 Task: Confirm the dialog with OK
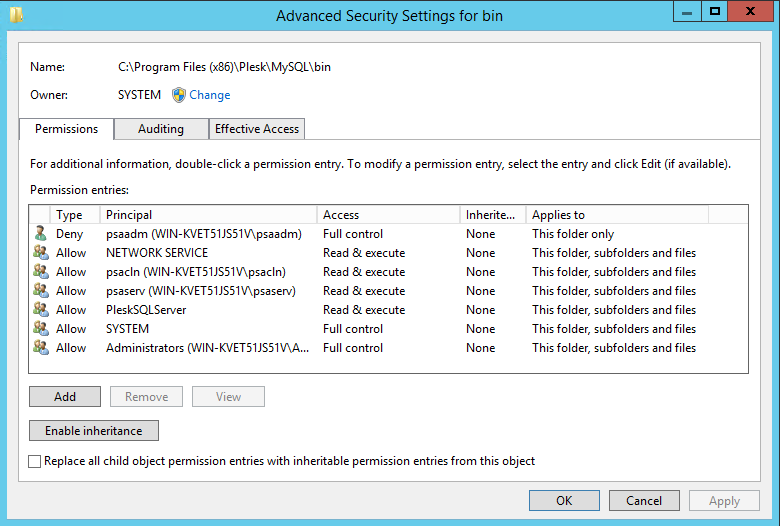(564, 501)
